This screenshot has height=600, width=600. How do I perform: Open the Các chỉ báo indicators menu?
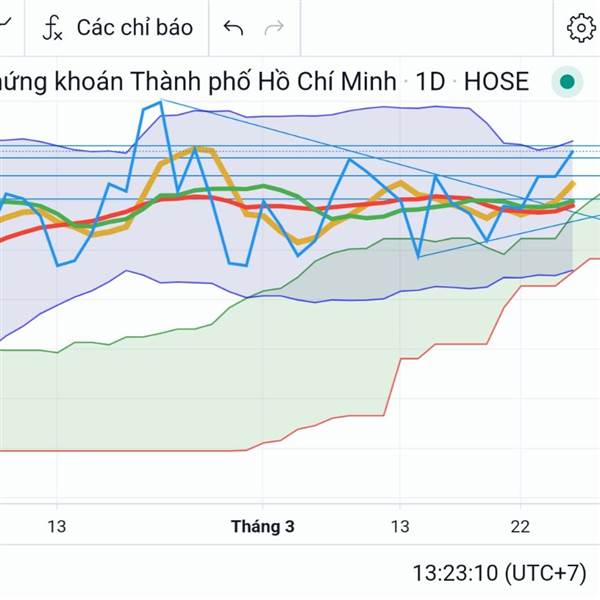point(134,28)
